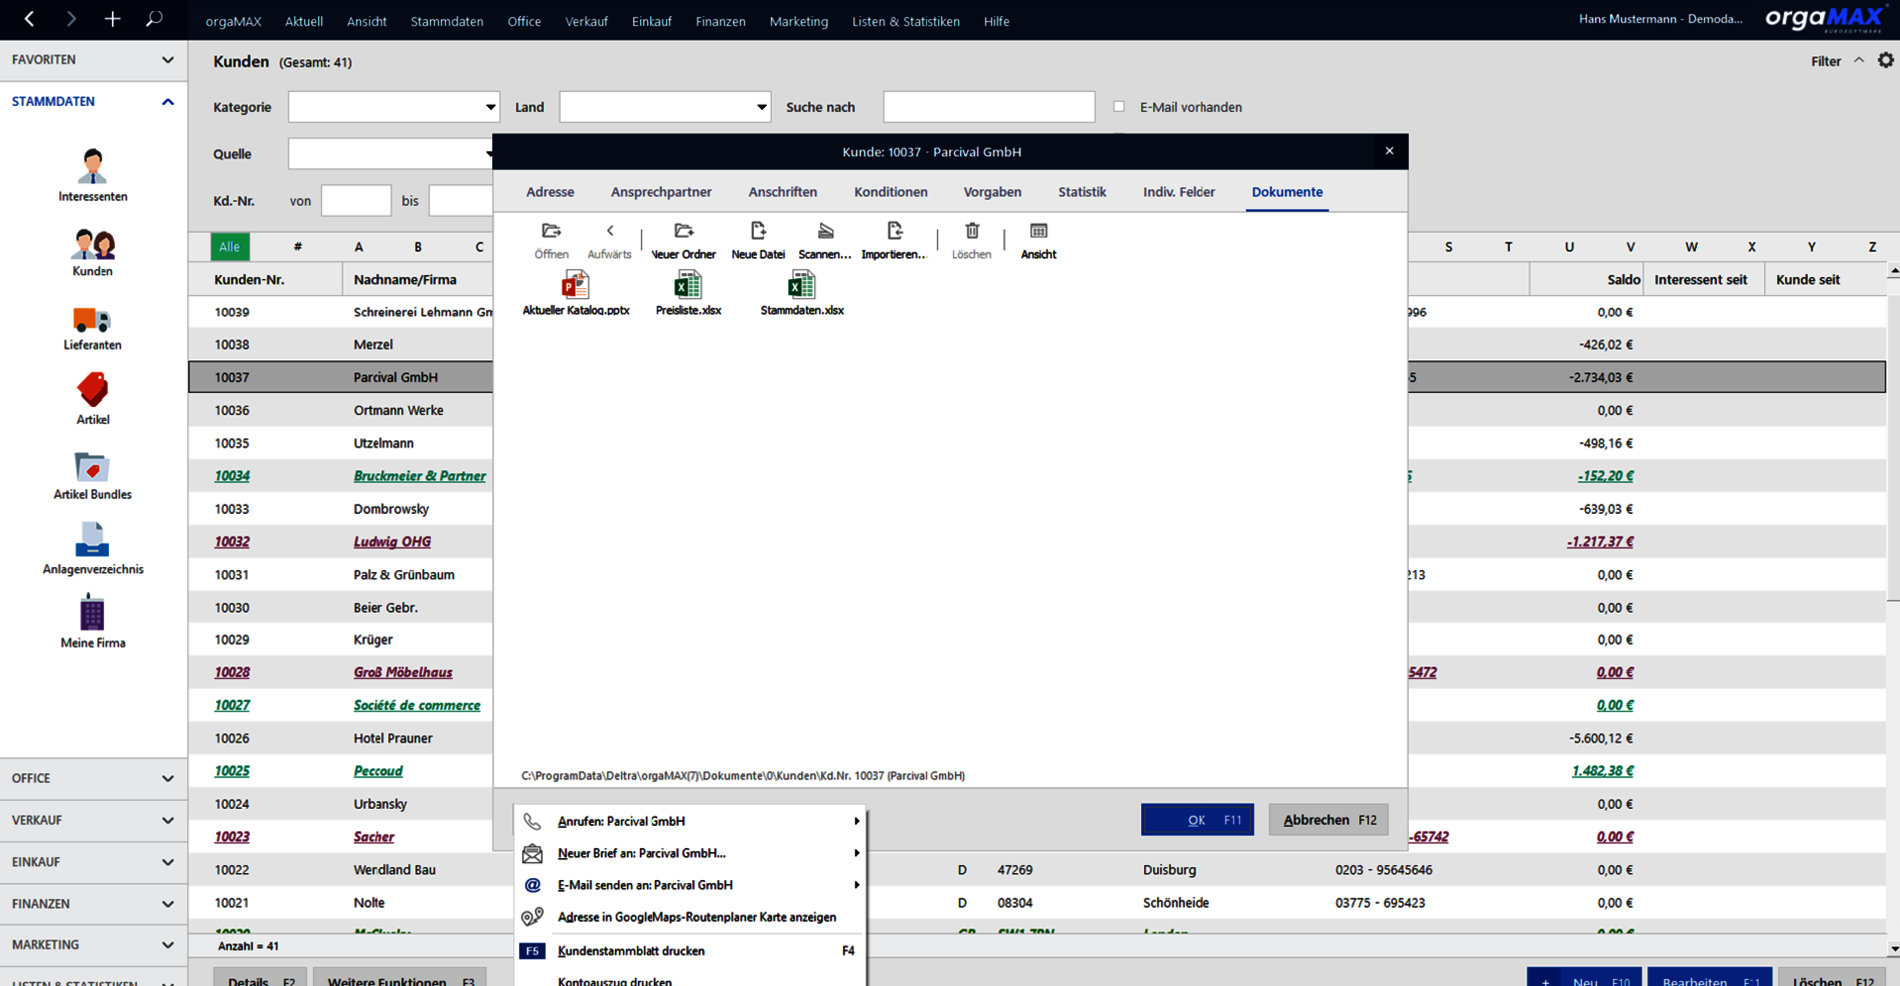Filter customers by letter S
This screenshot has height=986, width=1900.
pos(1448,247)
